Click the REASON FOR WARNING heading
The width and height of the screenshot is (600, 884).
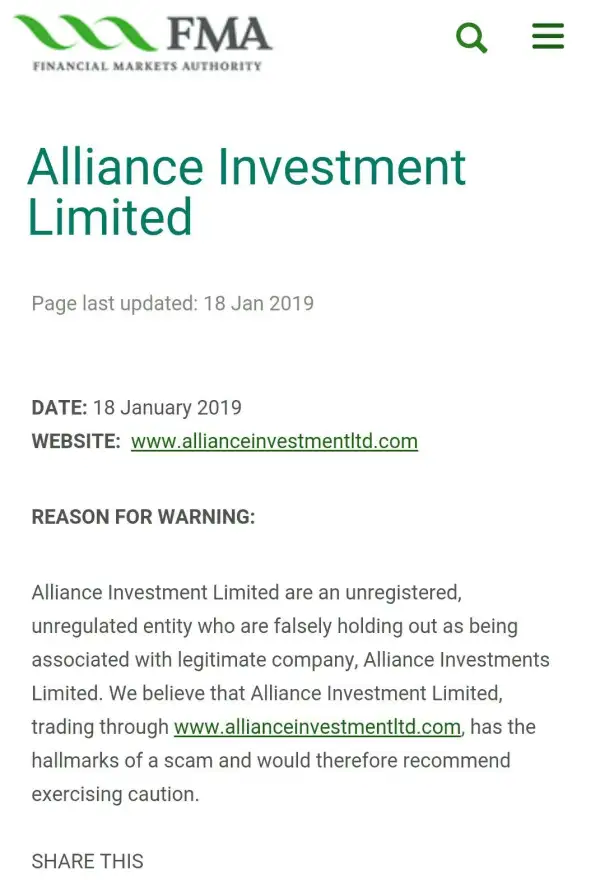click(143, 517)
